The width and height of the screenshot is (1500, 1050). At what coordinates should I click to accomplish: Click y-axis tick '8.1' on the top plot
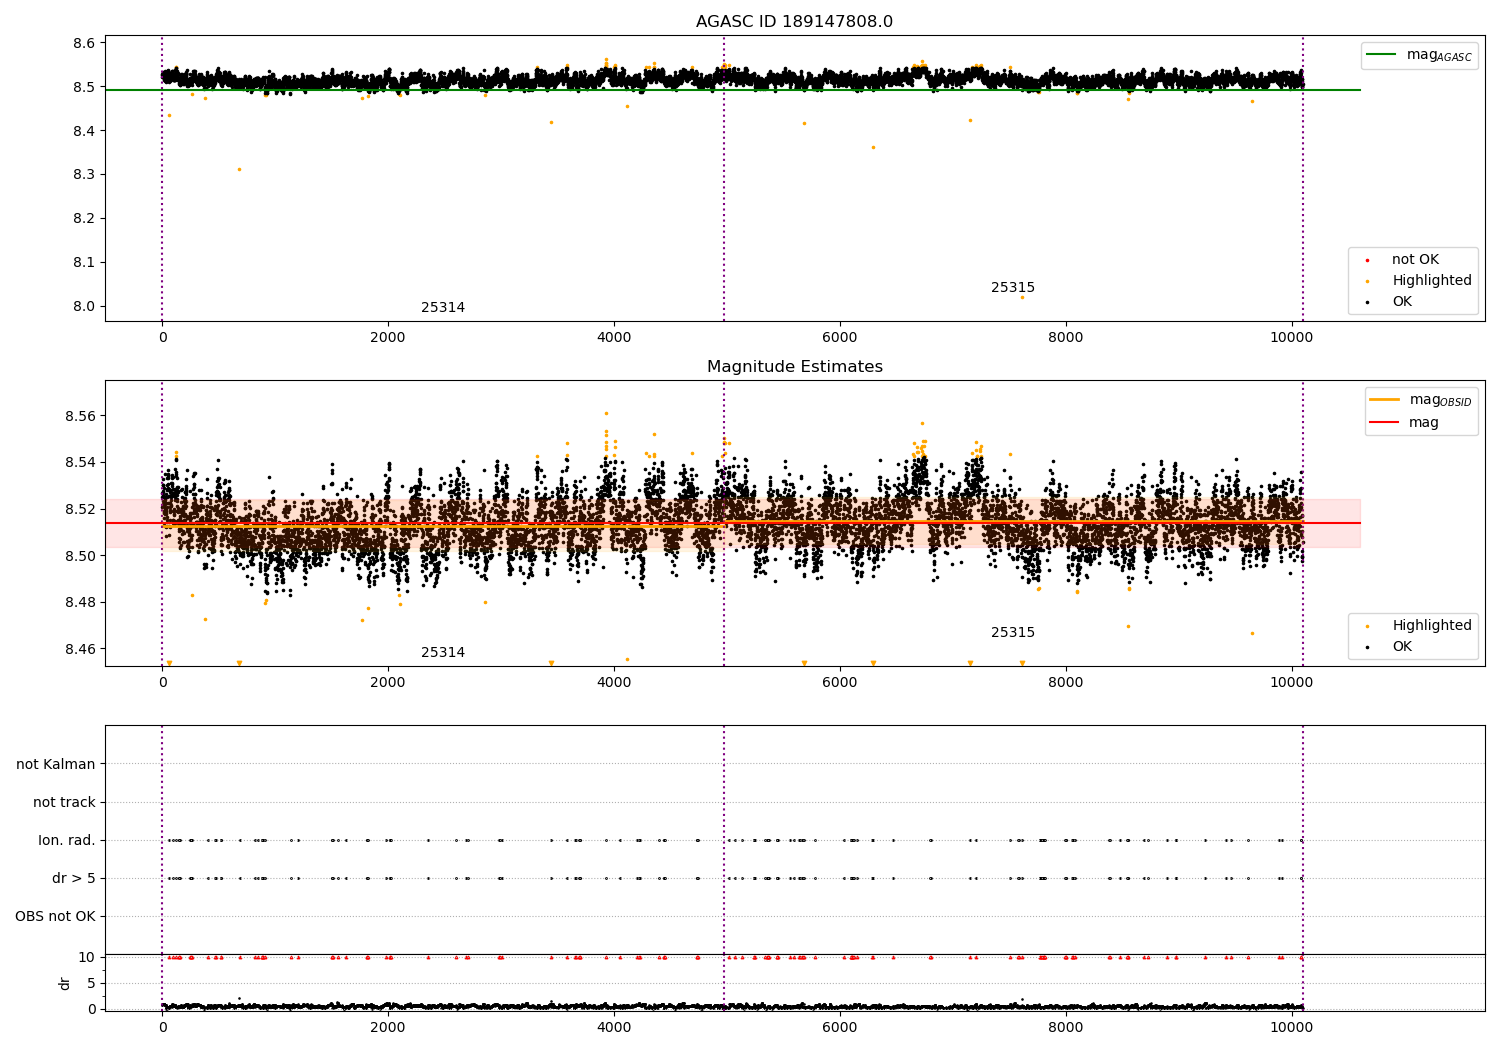[84, 263]
